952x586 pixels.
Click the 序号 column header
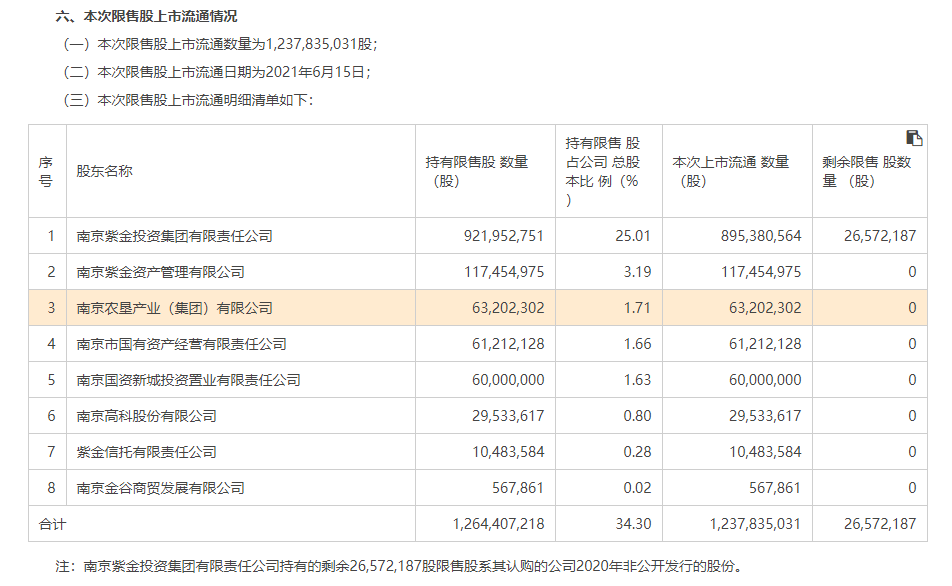pos(46,171)
